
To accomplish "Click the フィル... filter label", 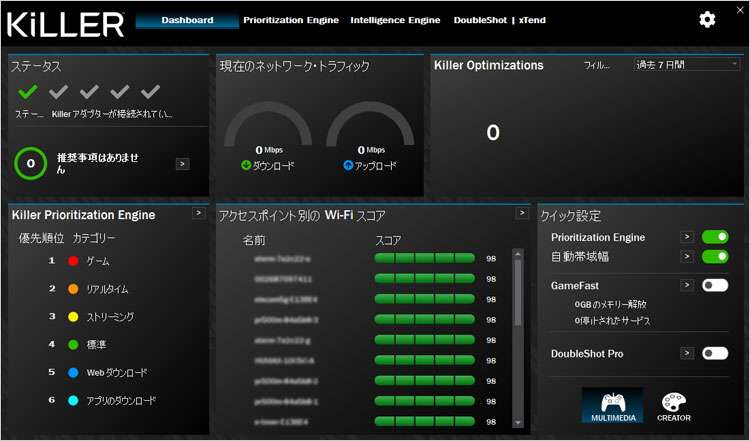I will pos(596,65).
